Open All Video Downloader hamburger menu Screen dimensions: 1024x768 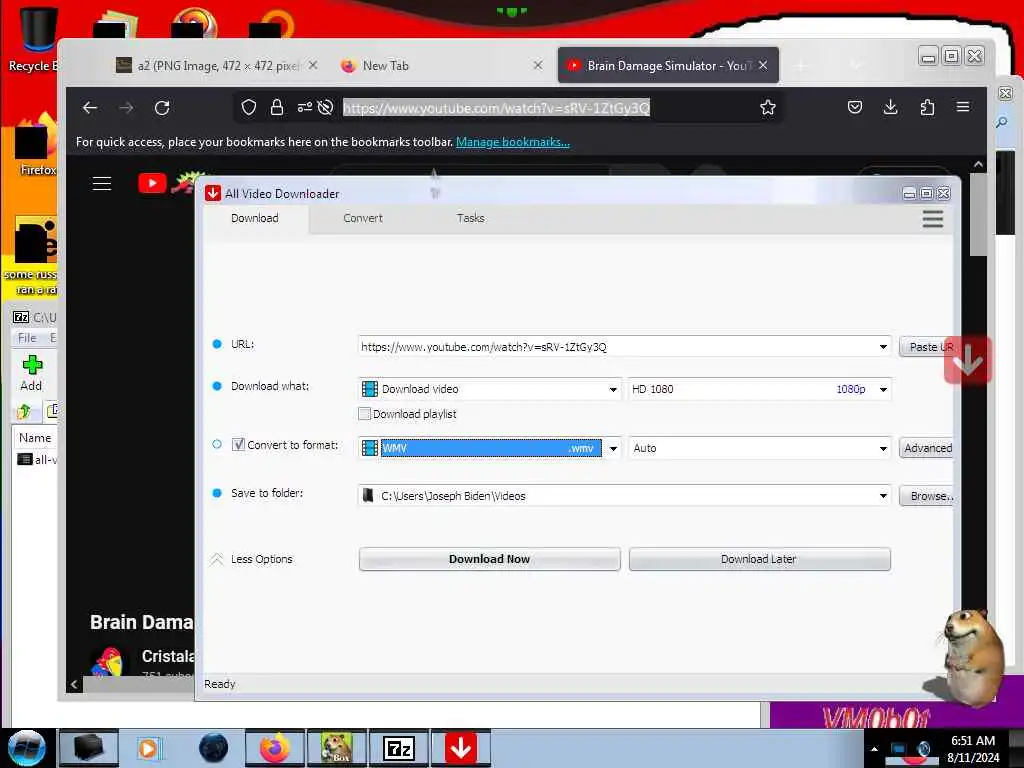pyautogui.click(x=933, y=219)
